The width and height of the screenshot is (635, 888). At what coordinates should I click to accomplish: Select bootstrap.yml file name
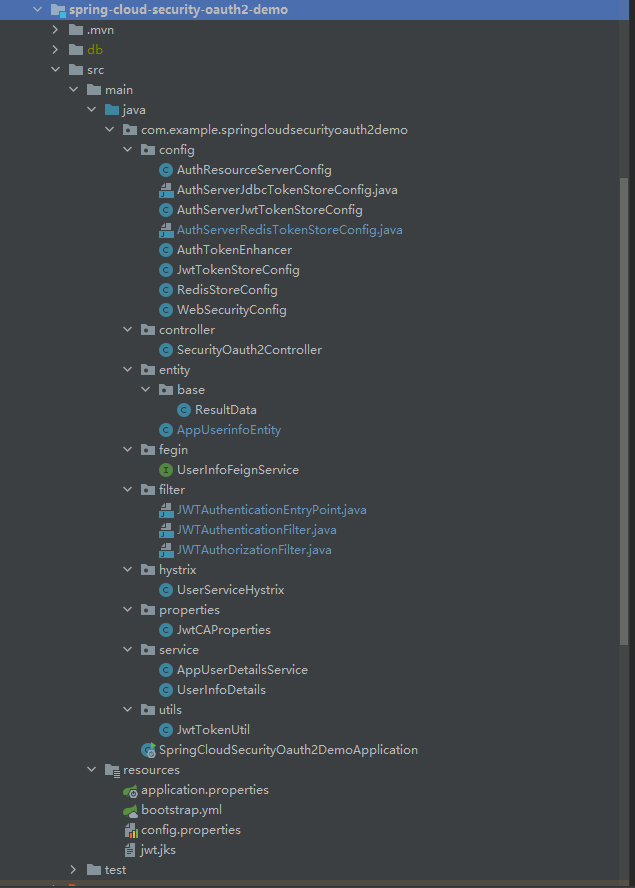pyautogui.click(x=181, y=810)
